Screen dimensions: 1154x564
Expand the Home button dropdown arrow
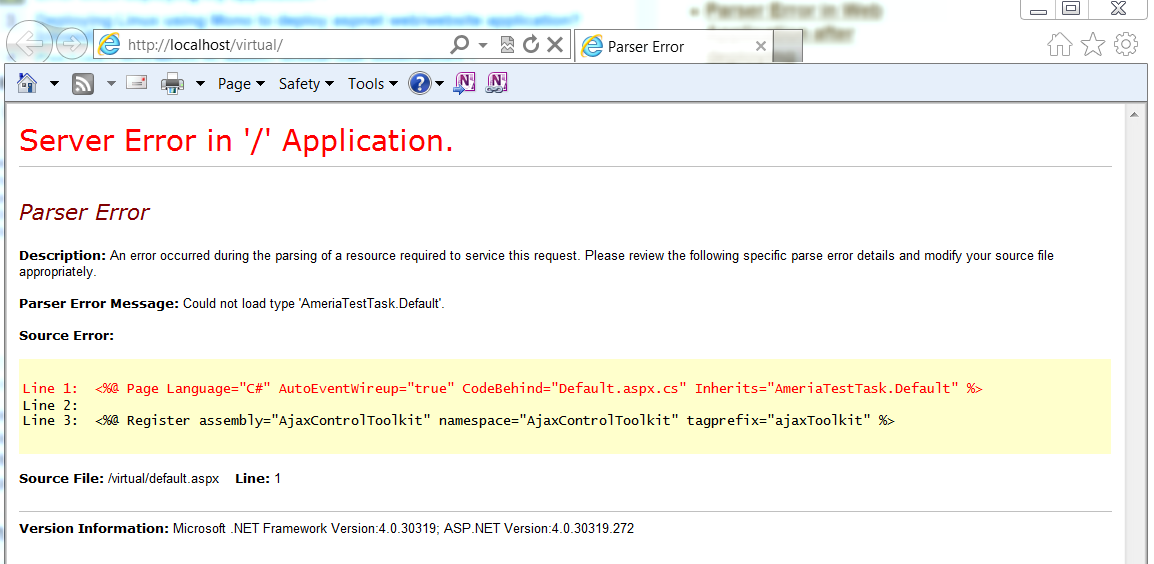54,84
